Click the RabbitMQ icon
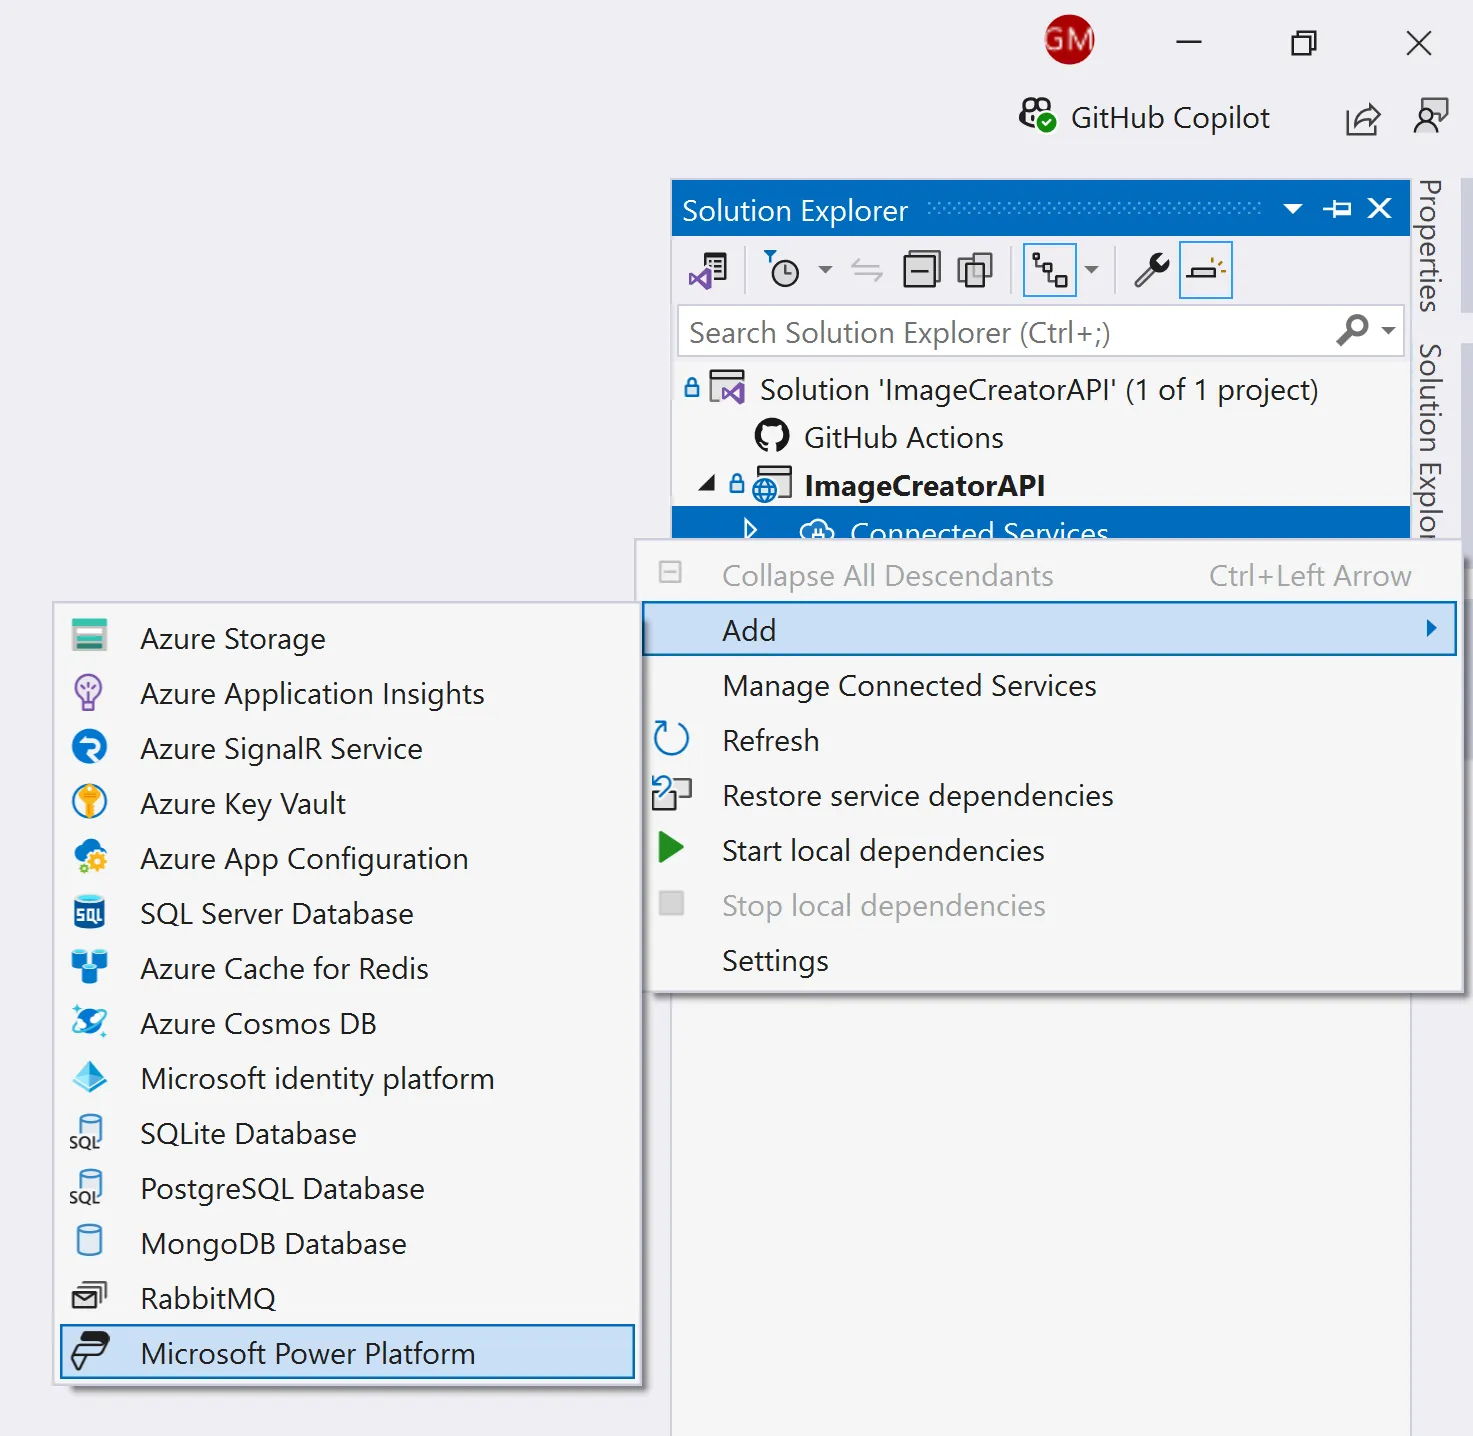1473x1436 pixels. click(89, 1295)
